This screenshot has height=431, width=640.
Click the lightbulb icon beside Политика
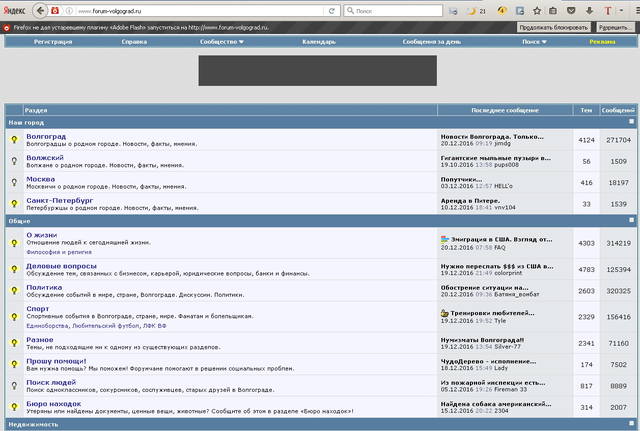pos(14,290)
